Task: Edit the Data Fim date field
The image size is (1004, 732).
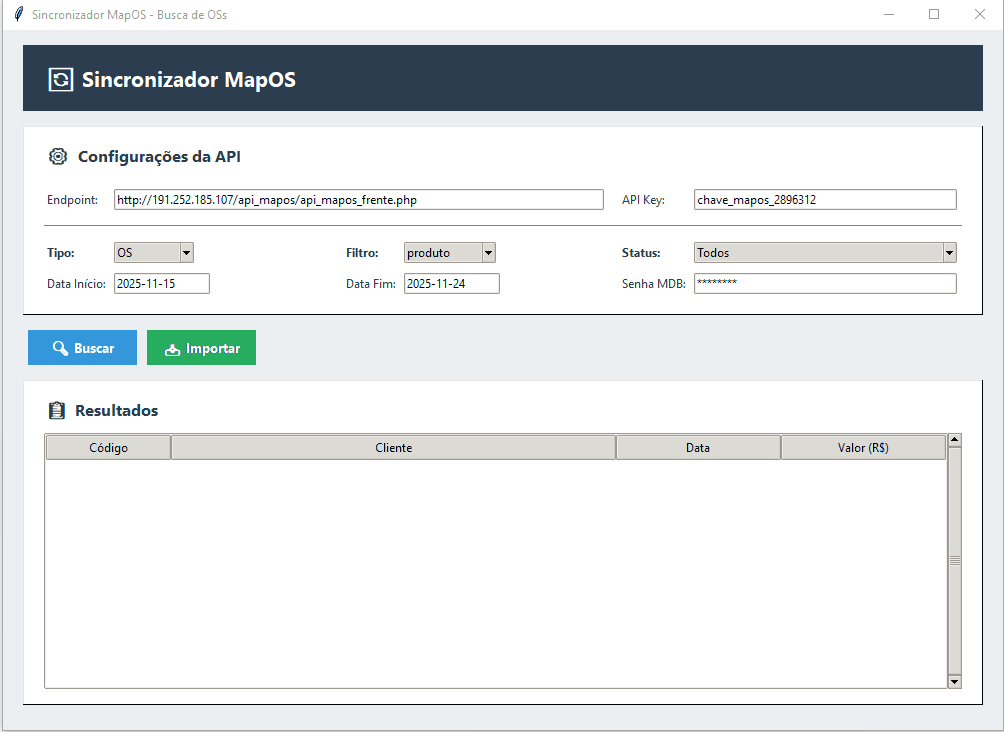Action: [x=451, y=284]
